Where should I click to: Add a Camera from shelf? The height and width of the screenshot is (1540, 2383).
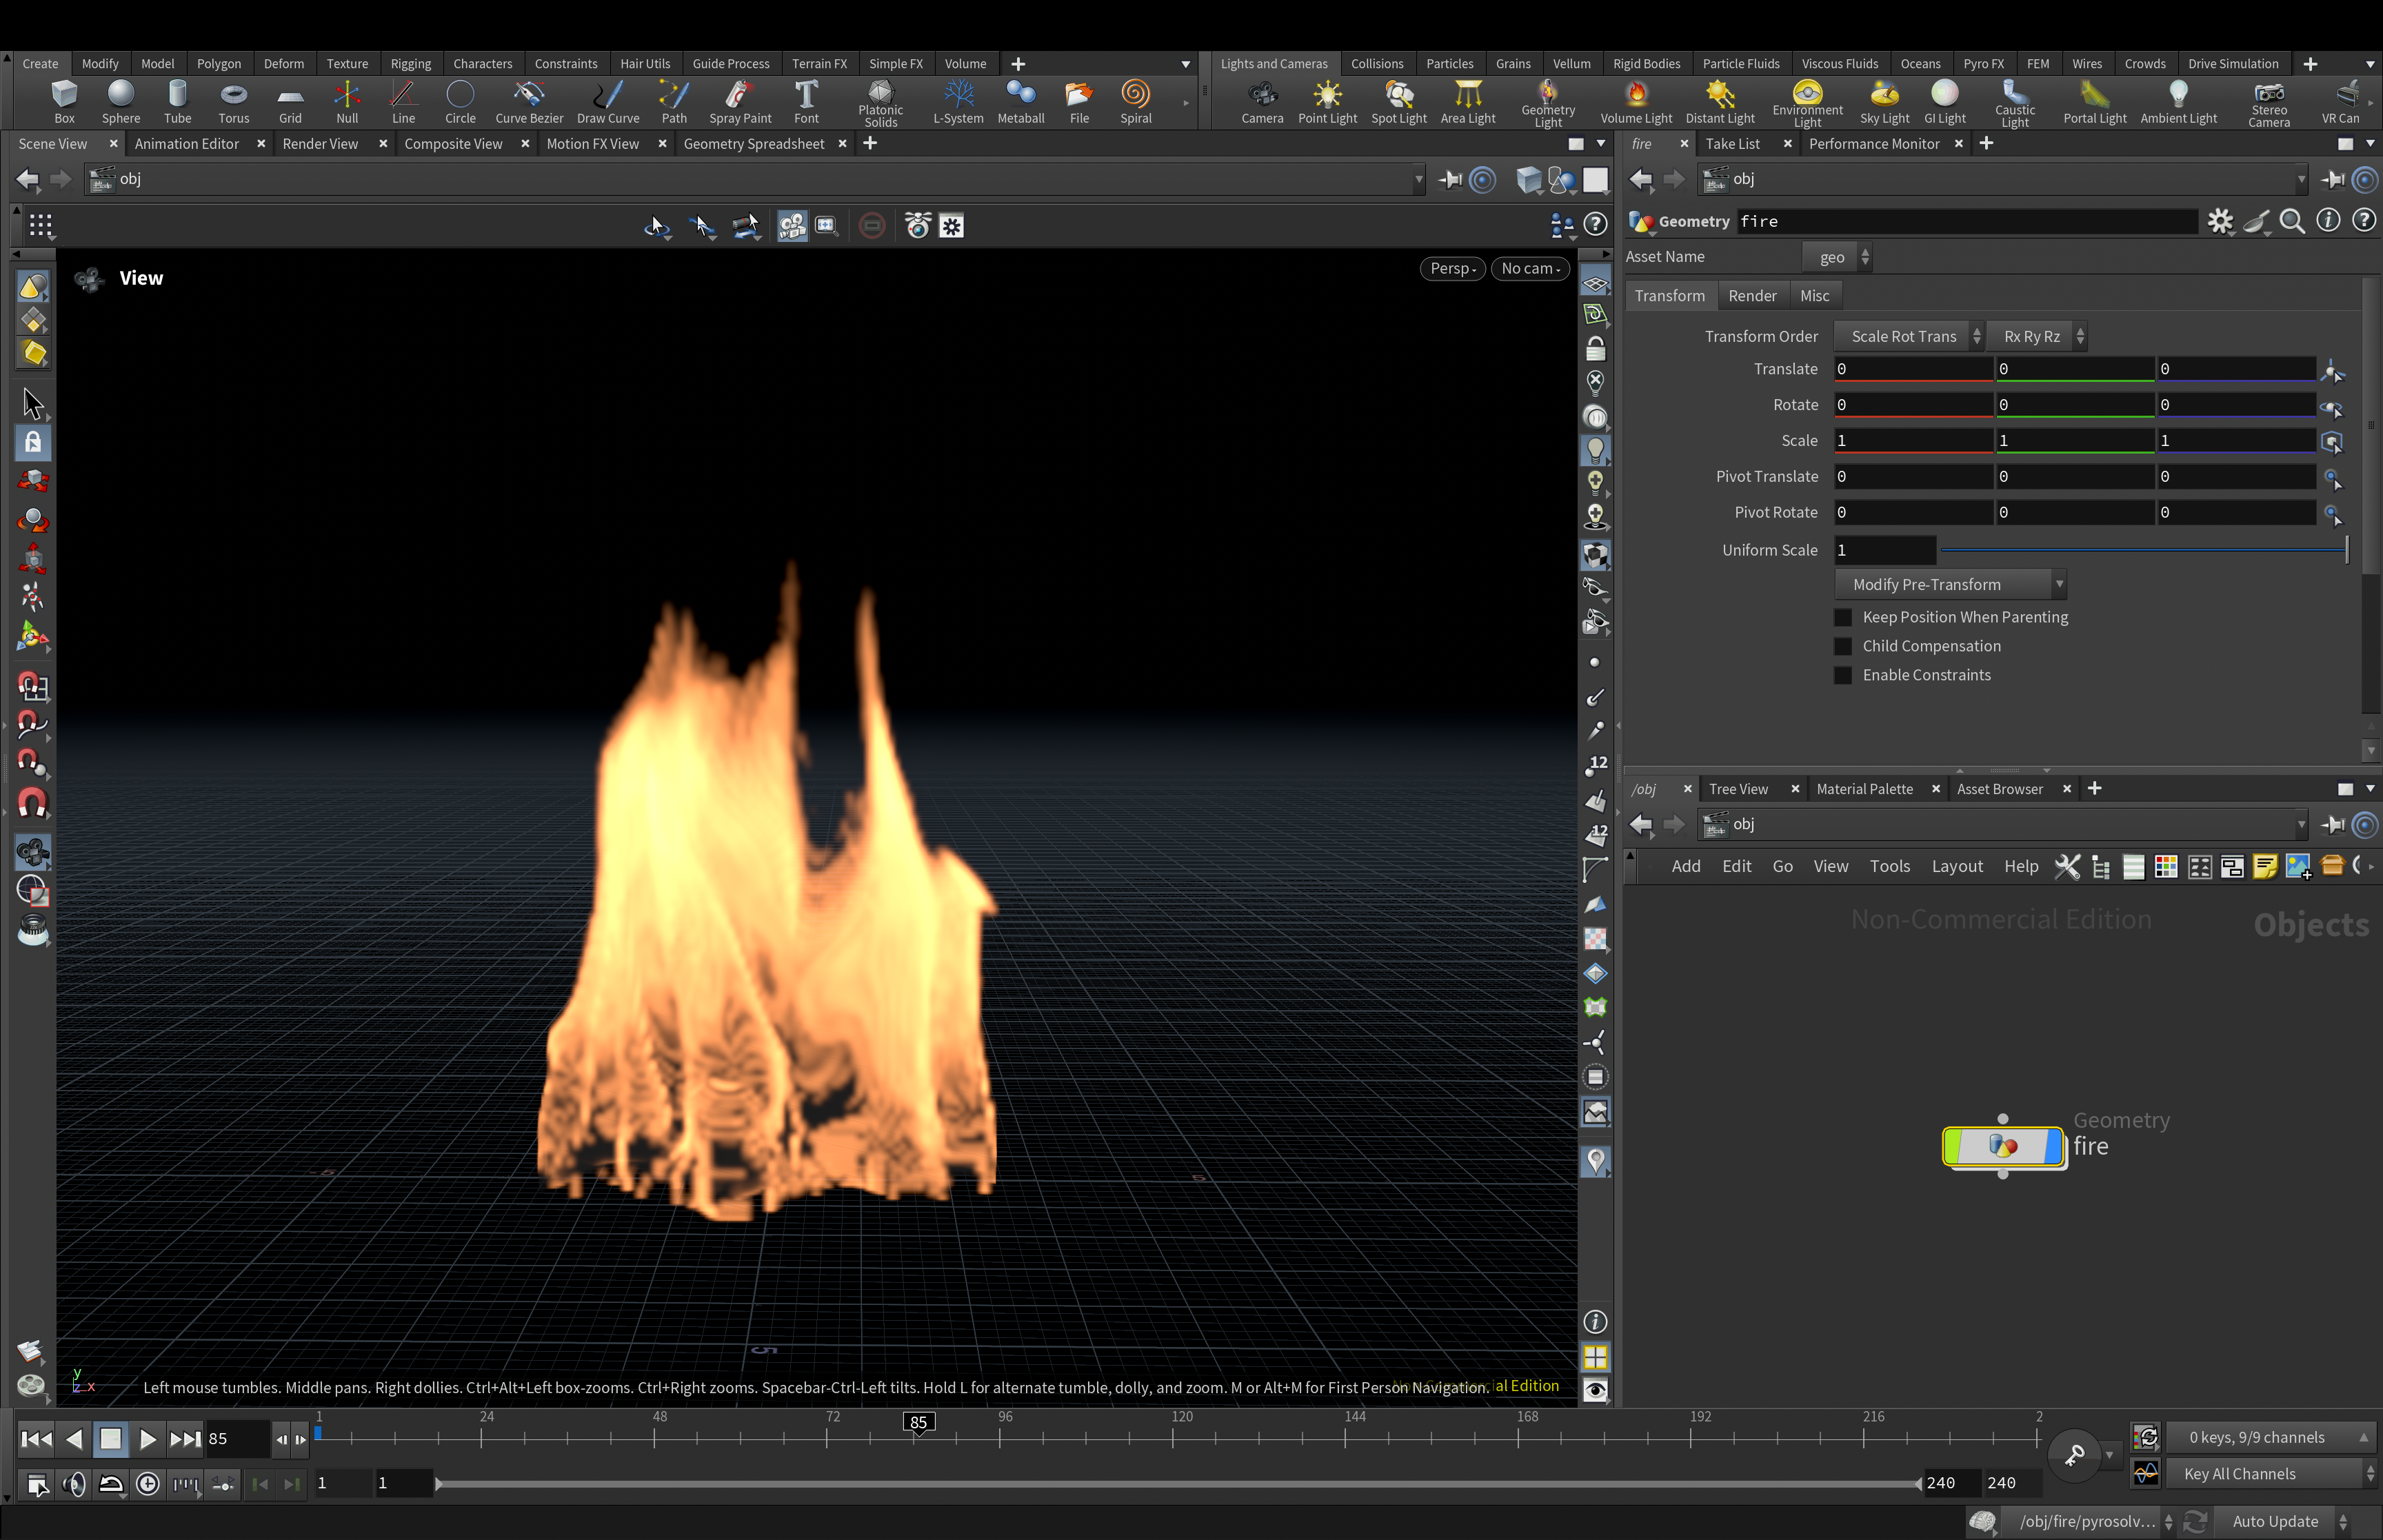1262,101
